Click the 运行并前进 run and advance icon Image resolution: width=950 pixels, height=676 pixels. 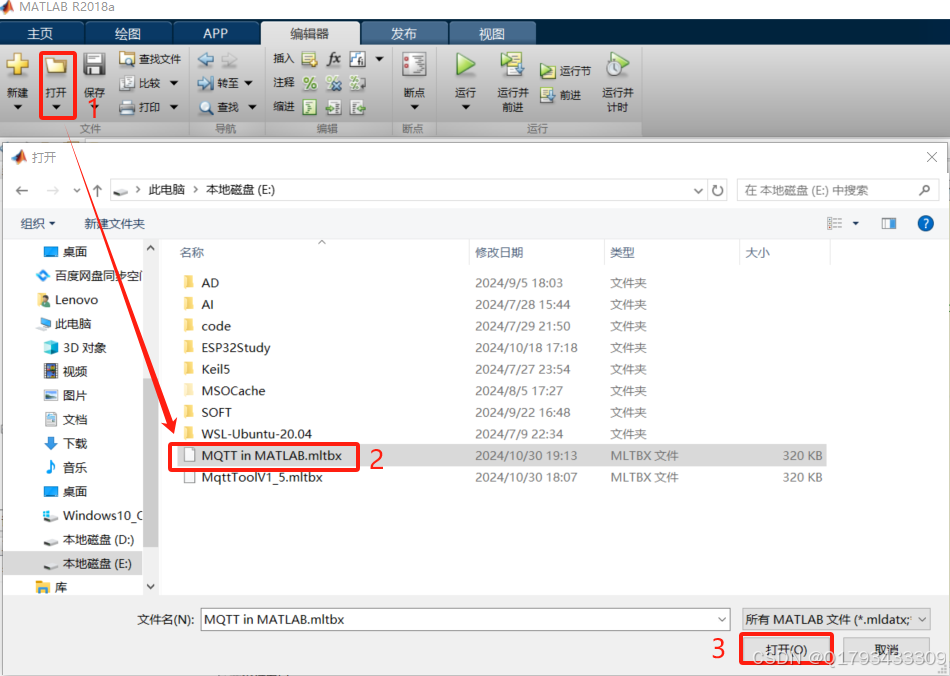coord(512,64)
